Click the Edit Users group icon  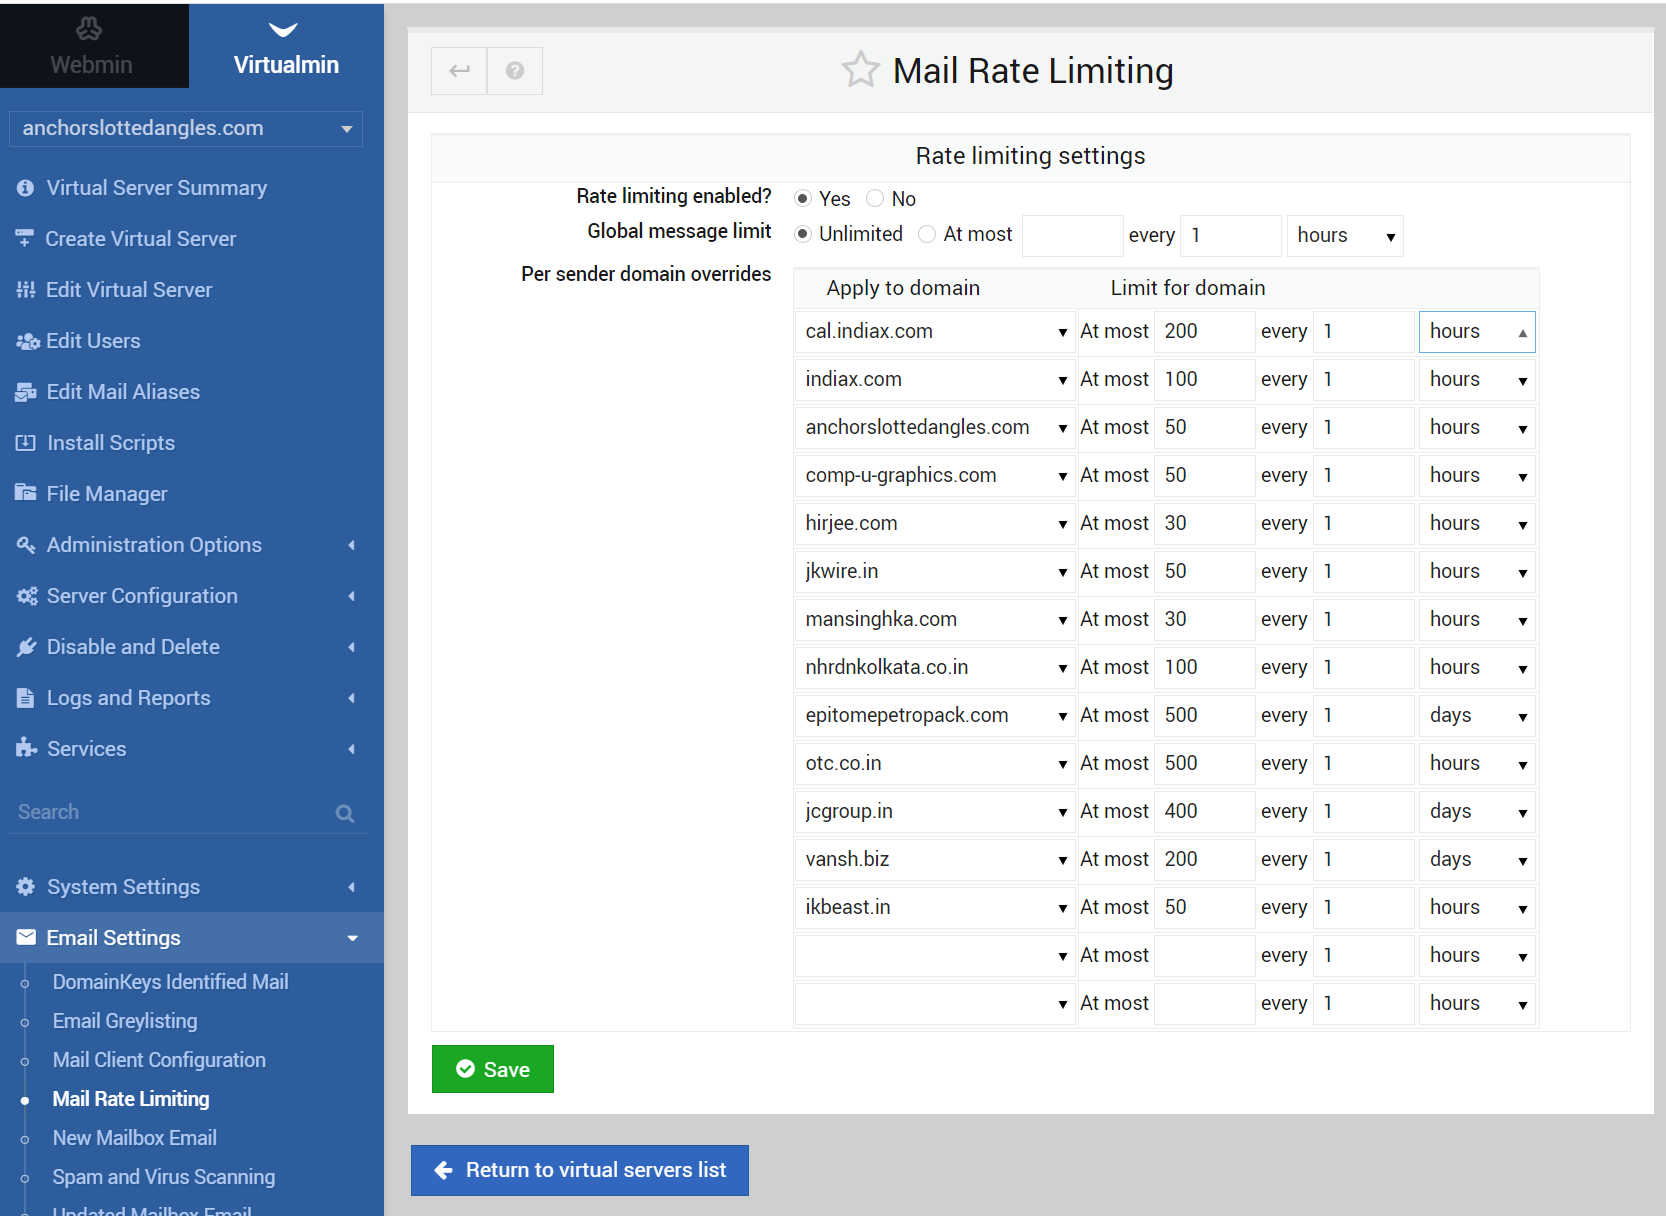(28, 341)
